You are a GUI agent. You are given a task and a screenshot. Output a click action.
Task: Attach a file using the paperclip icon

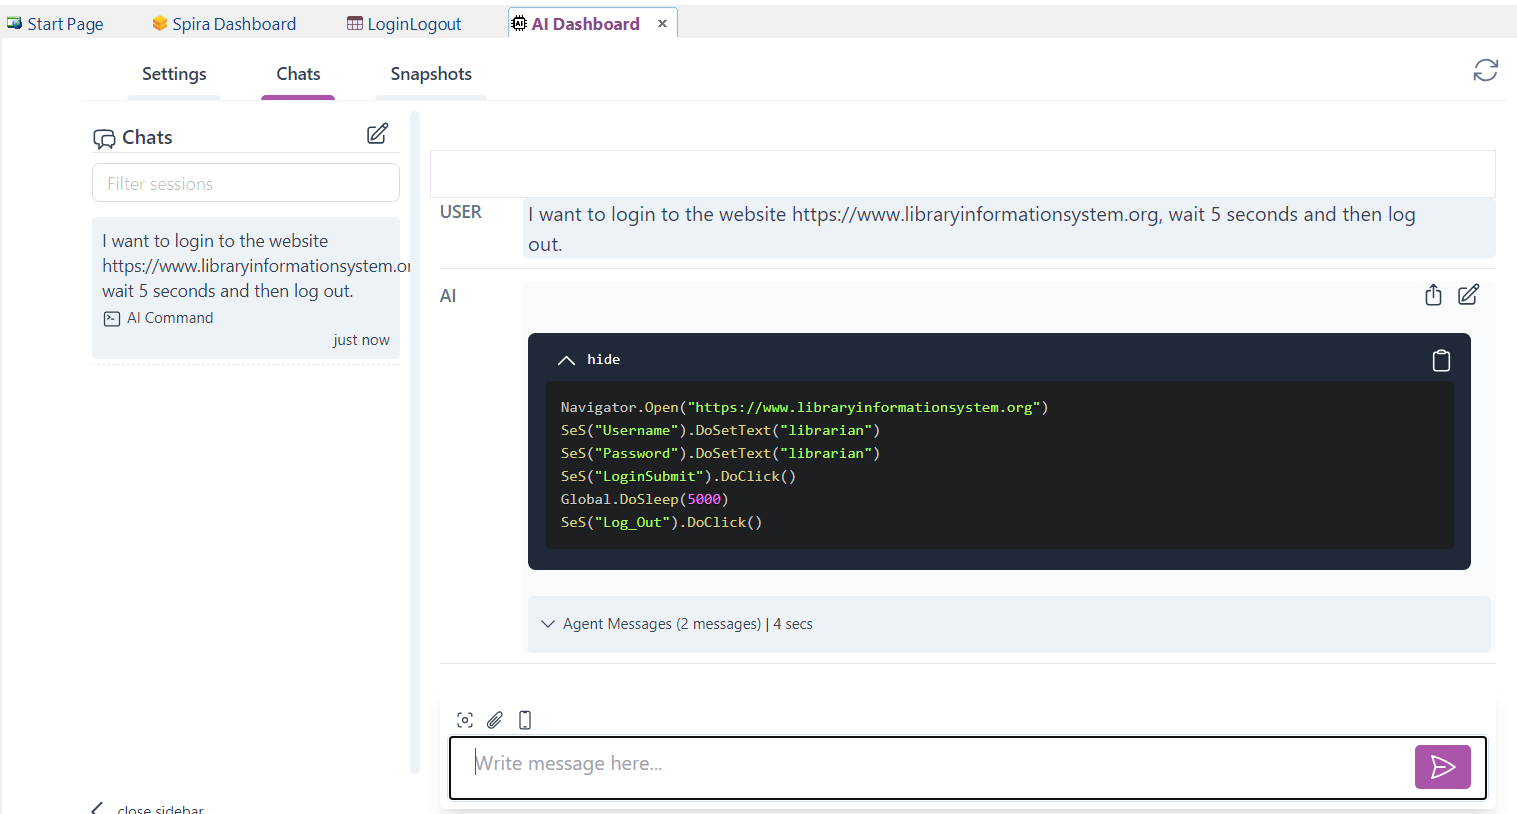[494, 719]
